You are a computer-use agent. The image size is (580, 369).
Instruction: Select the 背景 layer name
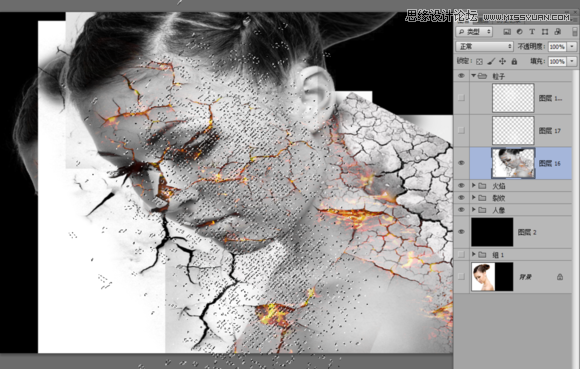coord(525,277)
